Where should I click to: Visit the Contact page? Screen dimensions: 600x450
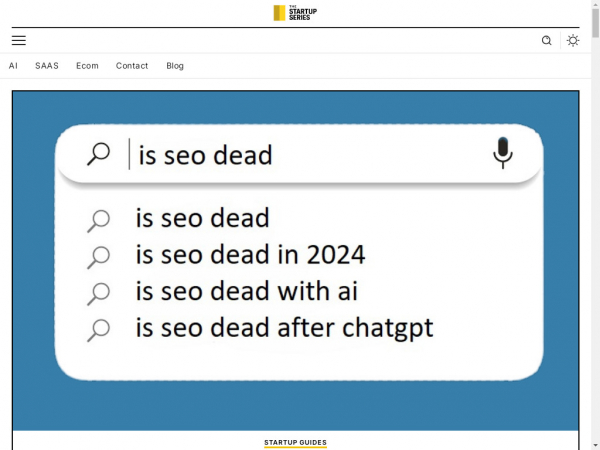click(x=132, y=66)
